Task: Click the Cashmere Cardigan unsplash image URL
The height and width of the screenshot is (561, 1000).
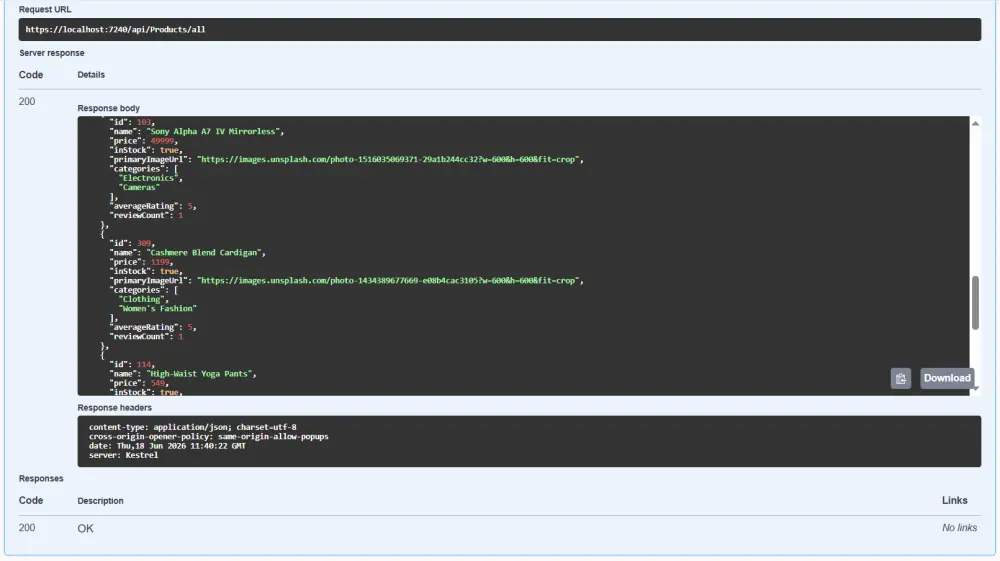Action: [x=388, y=280]
